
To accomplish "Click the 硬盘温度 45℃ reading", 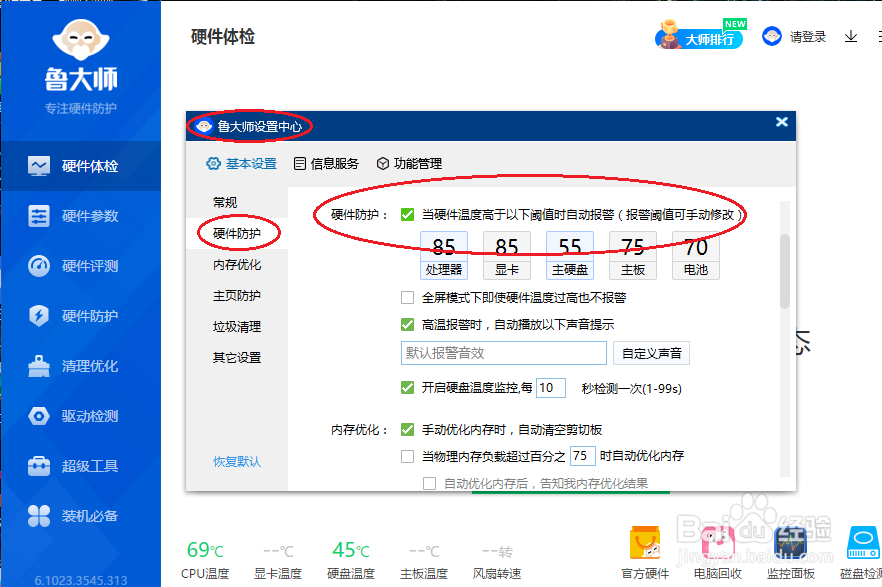I will 351,550.
